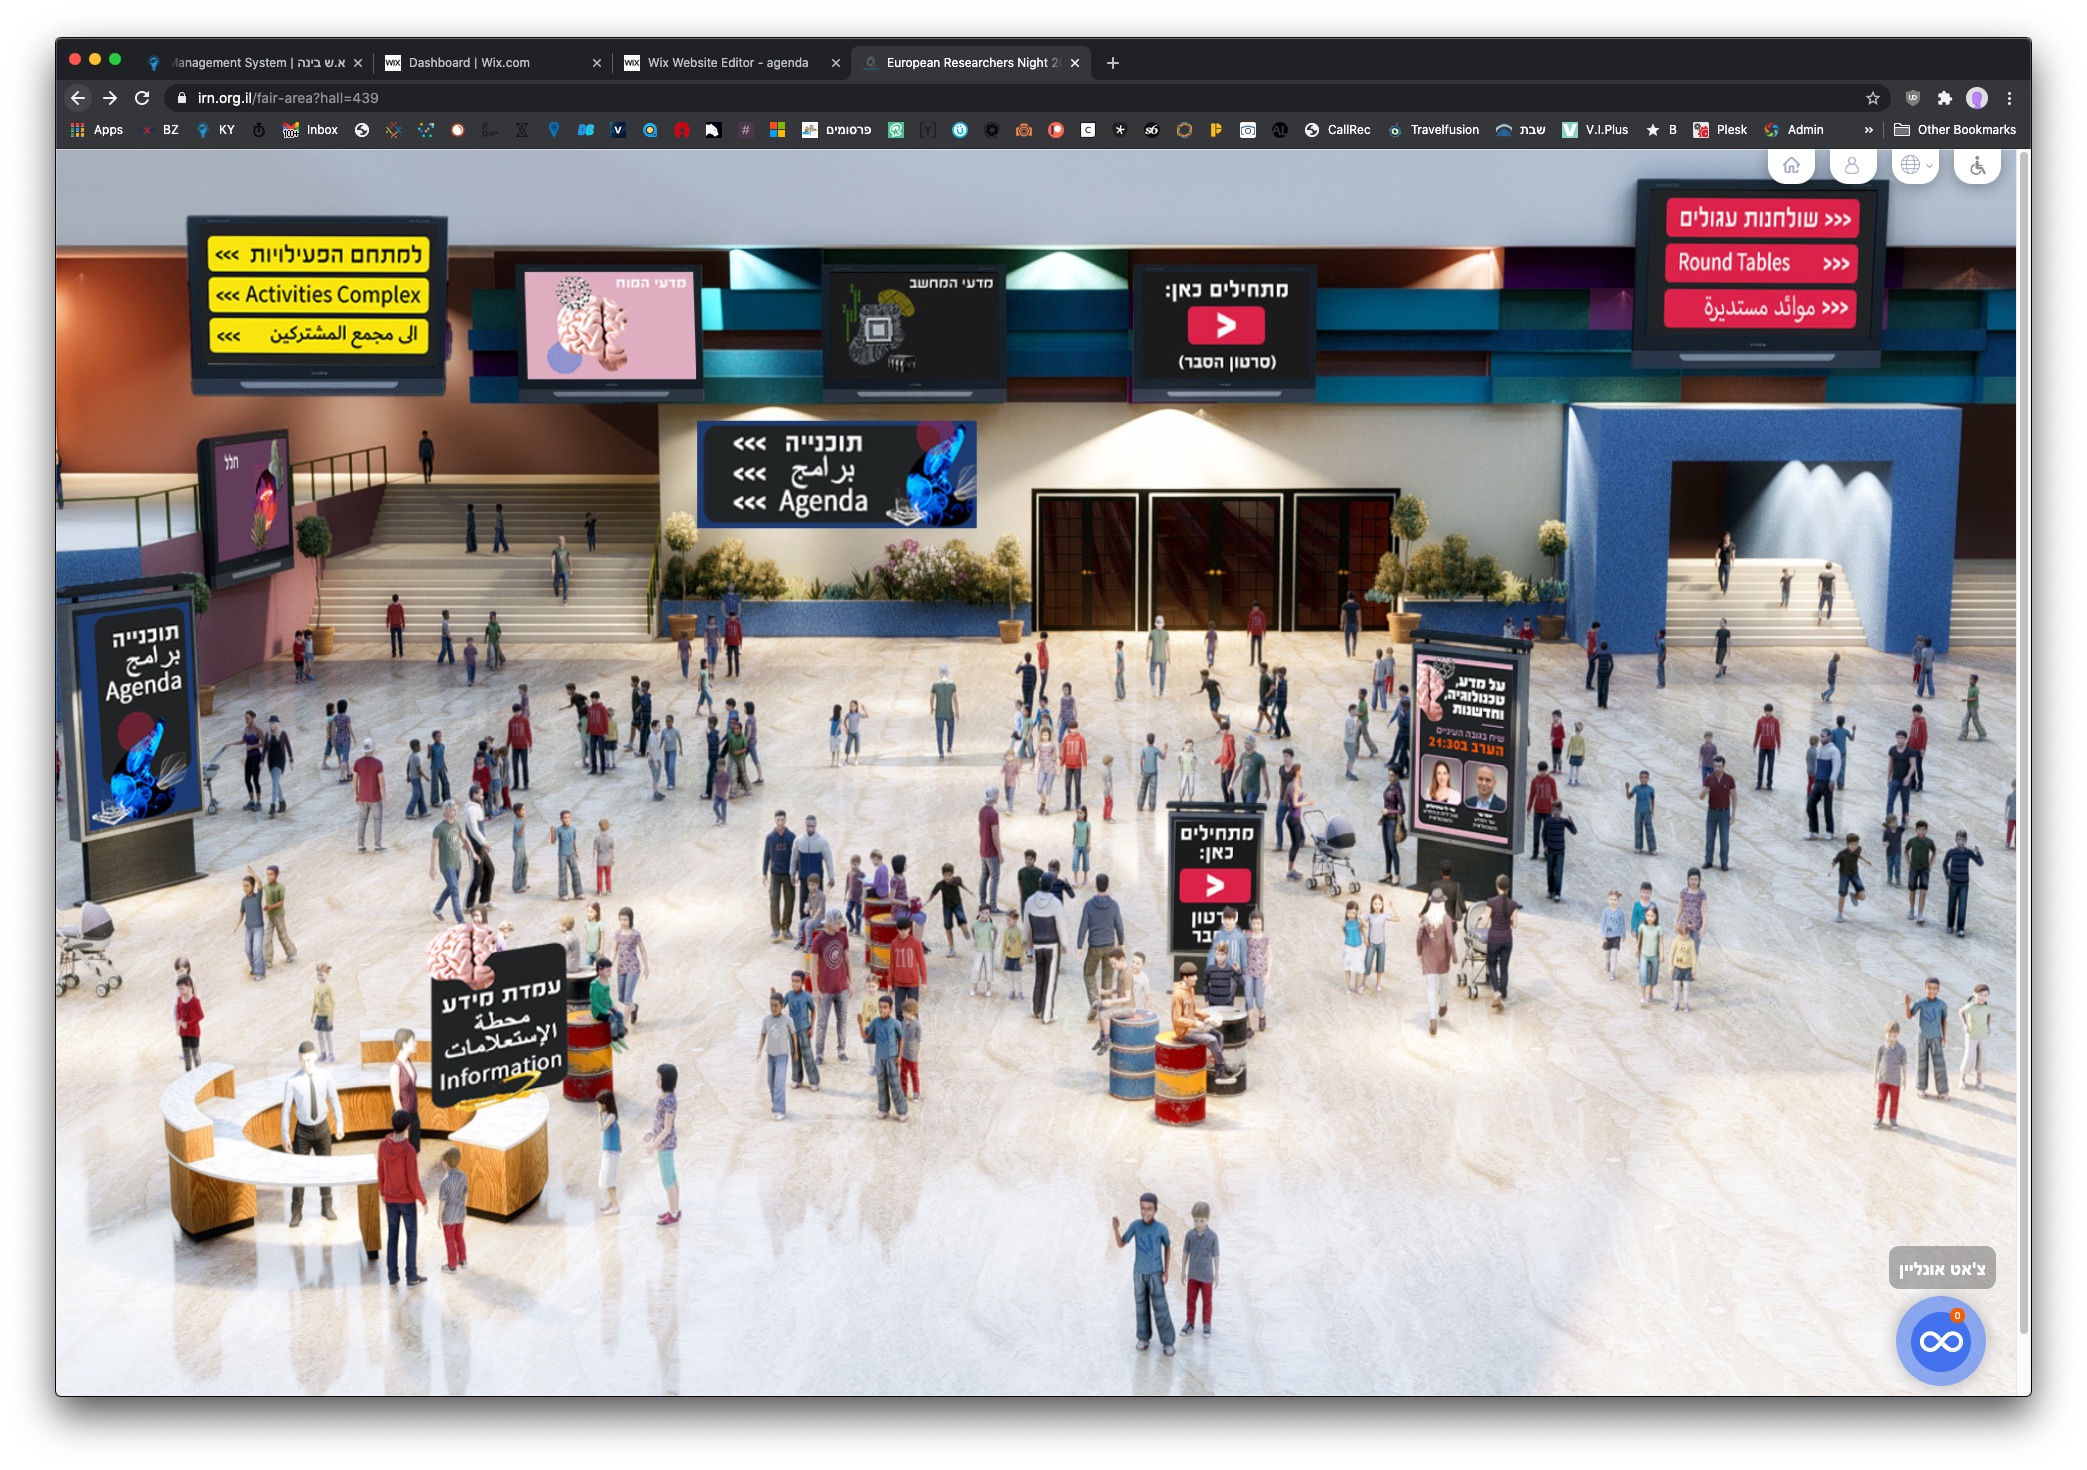Click the Round Tables sign

[x=1760, y=263]
